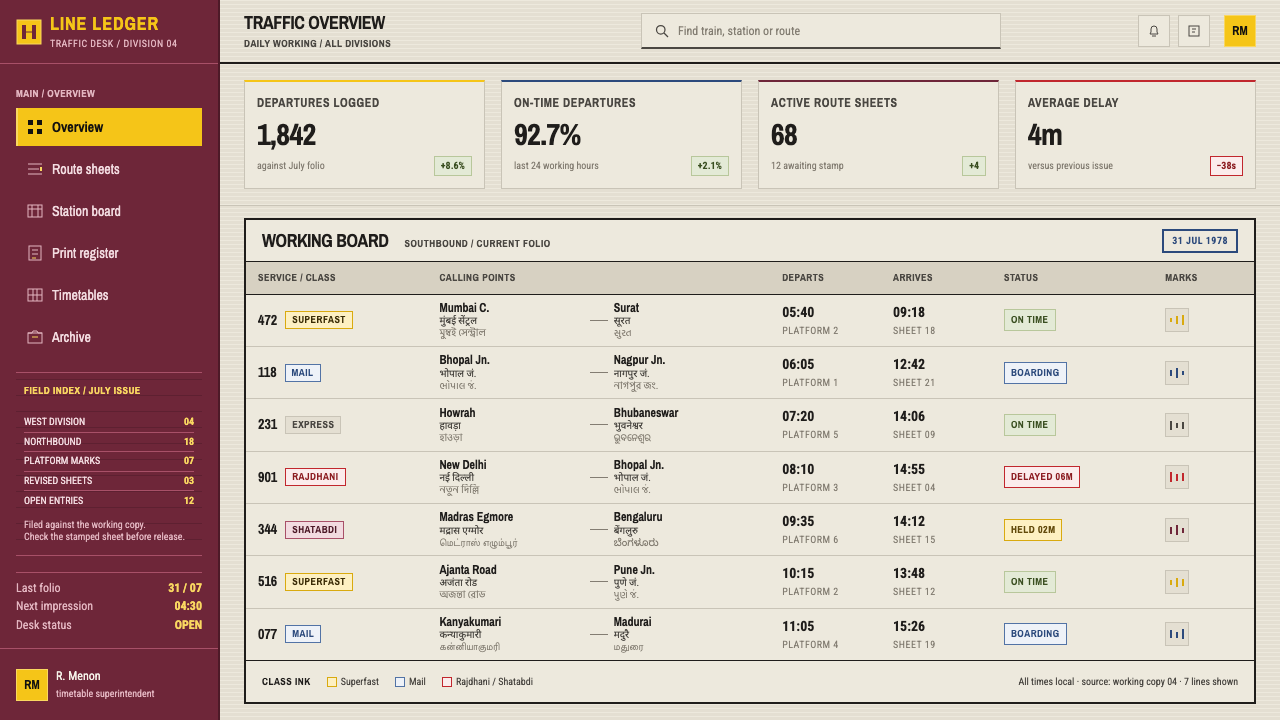Click the NORTHBOUND field index row

(x=109, y=442)
